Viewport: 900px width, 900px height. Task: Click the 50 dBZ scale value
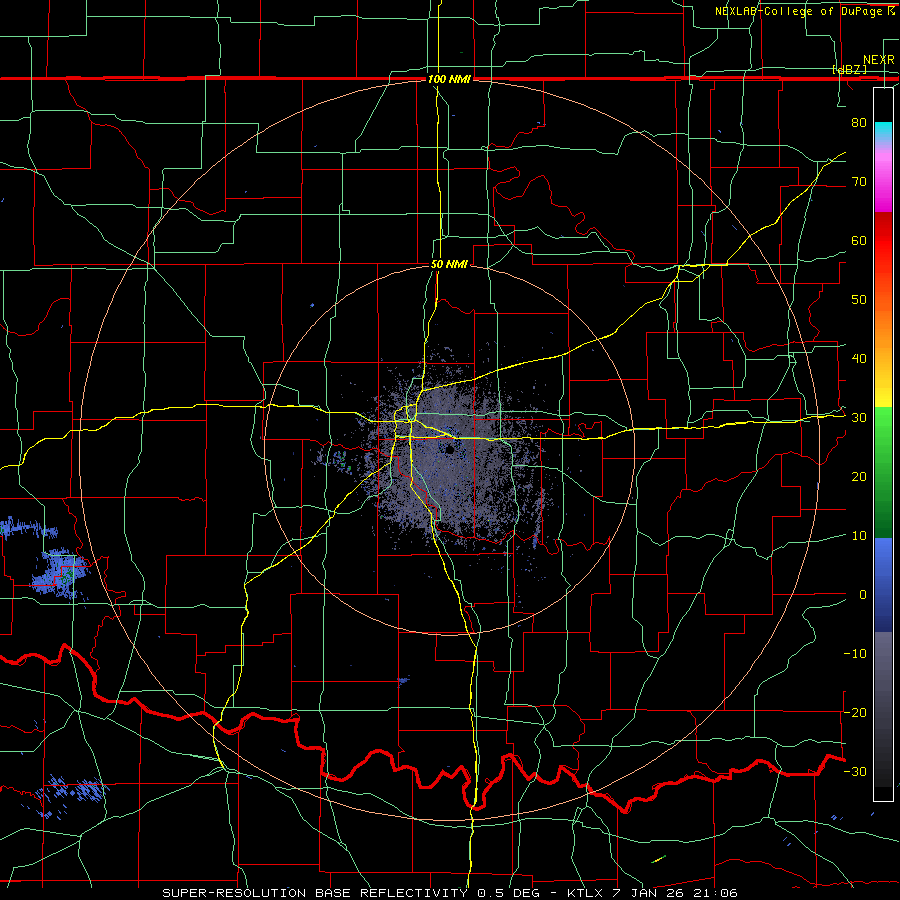pyautogui.click(x=859, y=300)
